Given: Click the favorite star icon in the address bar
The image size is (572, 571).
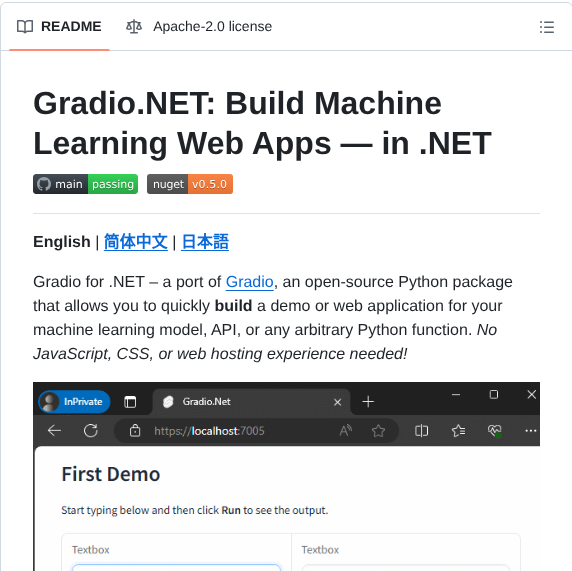Looking at the screenshot, I should (378, 431).
